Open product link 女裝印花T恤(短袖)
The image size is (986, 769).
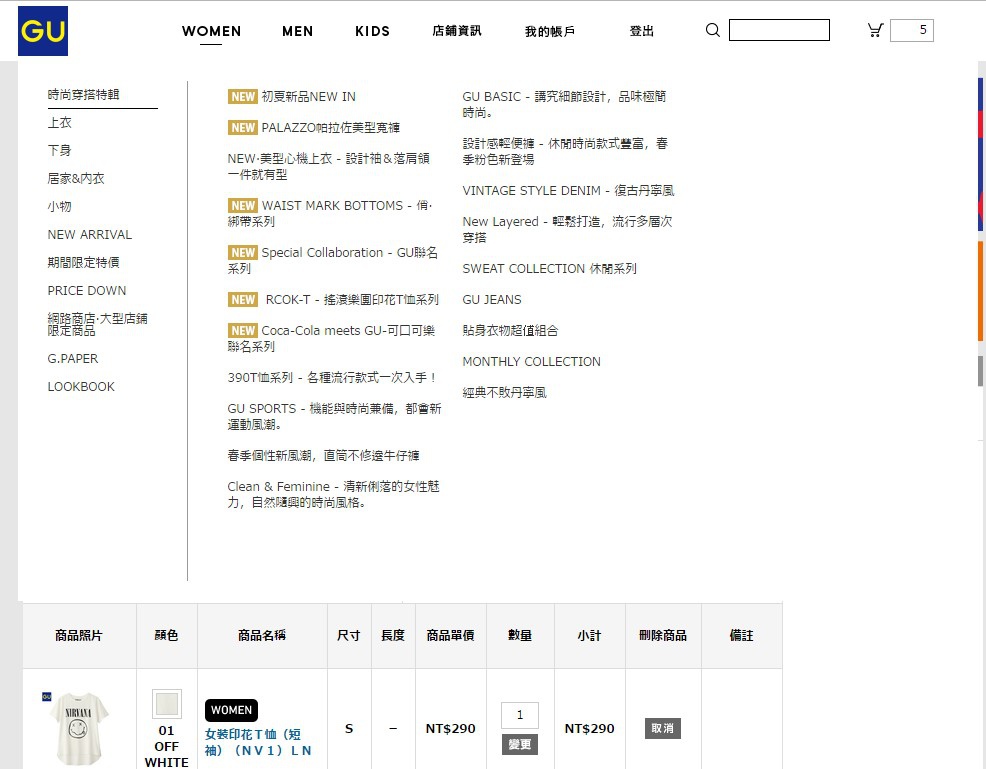pyautogui.click(x=258, y=742)
